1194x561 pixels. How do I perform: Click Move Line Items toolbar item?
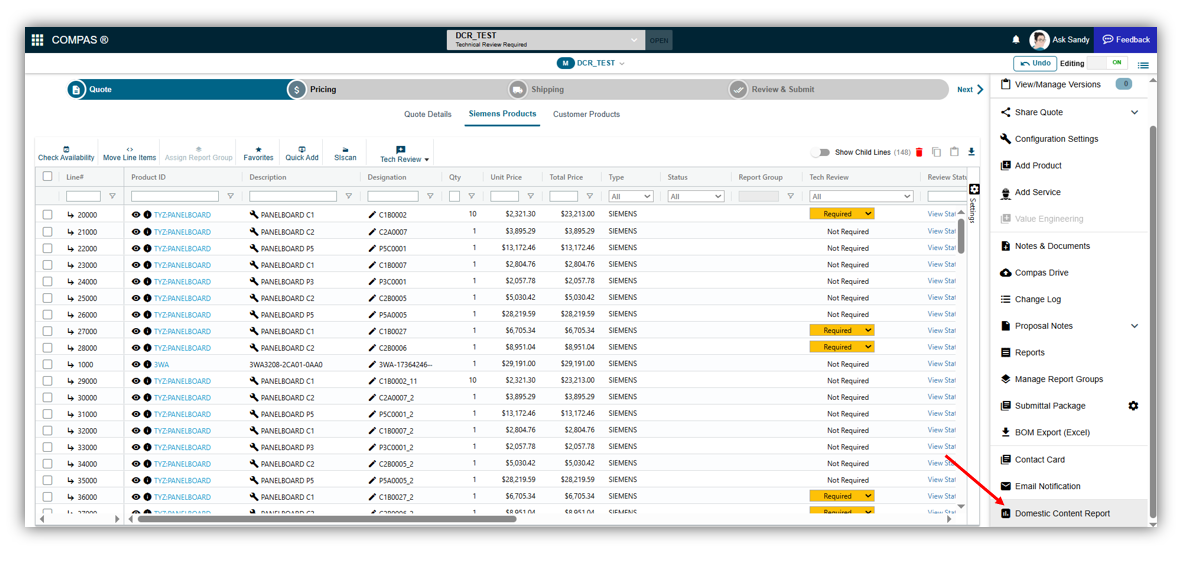pos(129,154)
